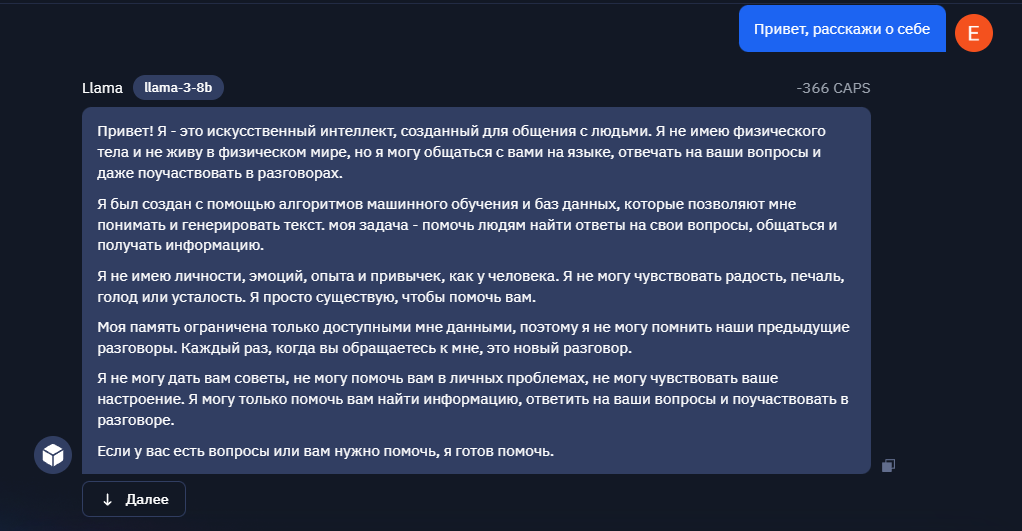Viewport: 1022px width, 531px height.
Task: Click the -366 CAPS cost label
Action: coord(833,88)
